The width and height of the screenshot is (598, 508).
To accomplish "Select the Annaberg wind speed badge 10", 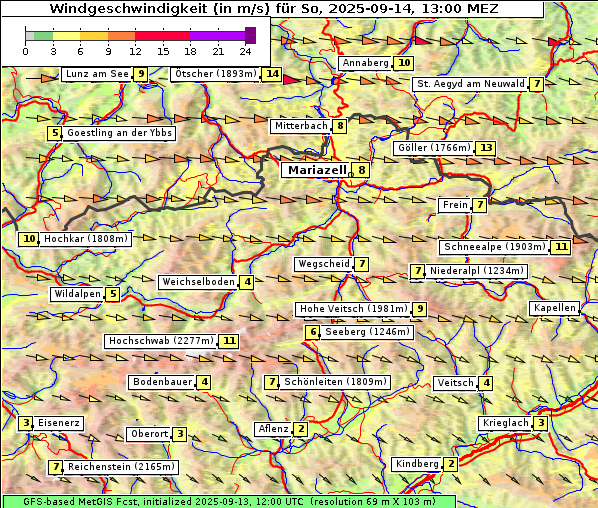I will click(403, 63).
